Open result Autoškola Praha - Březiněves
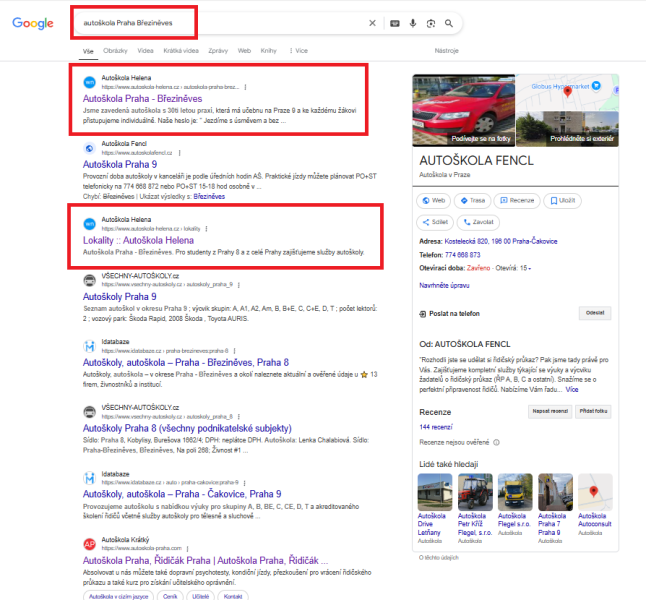Image resolution: width=646 pixels, height=600 pixels. click(x=143, y=98)
